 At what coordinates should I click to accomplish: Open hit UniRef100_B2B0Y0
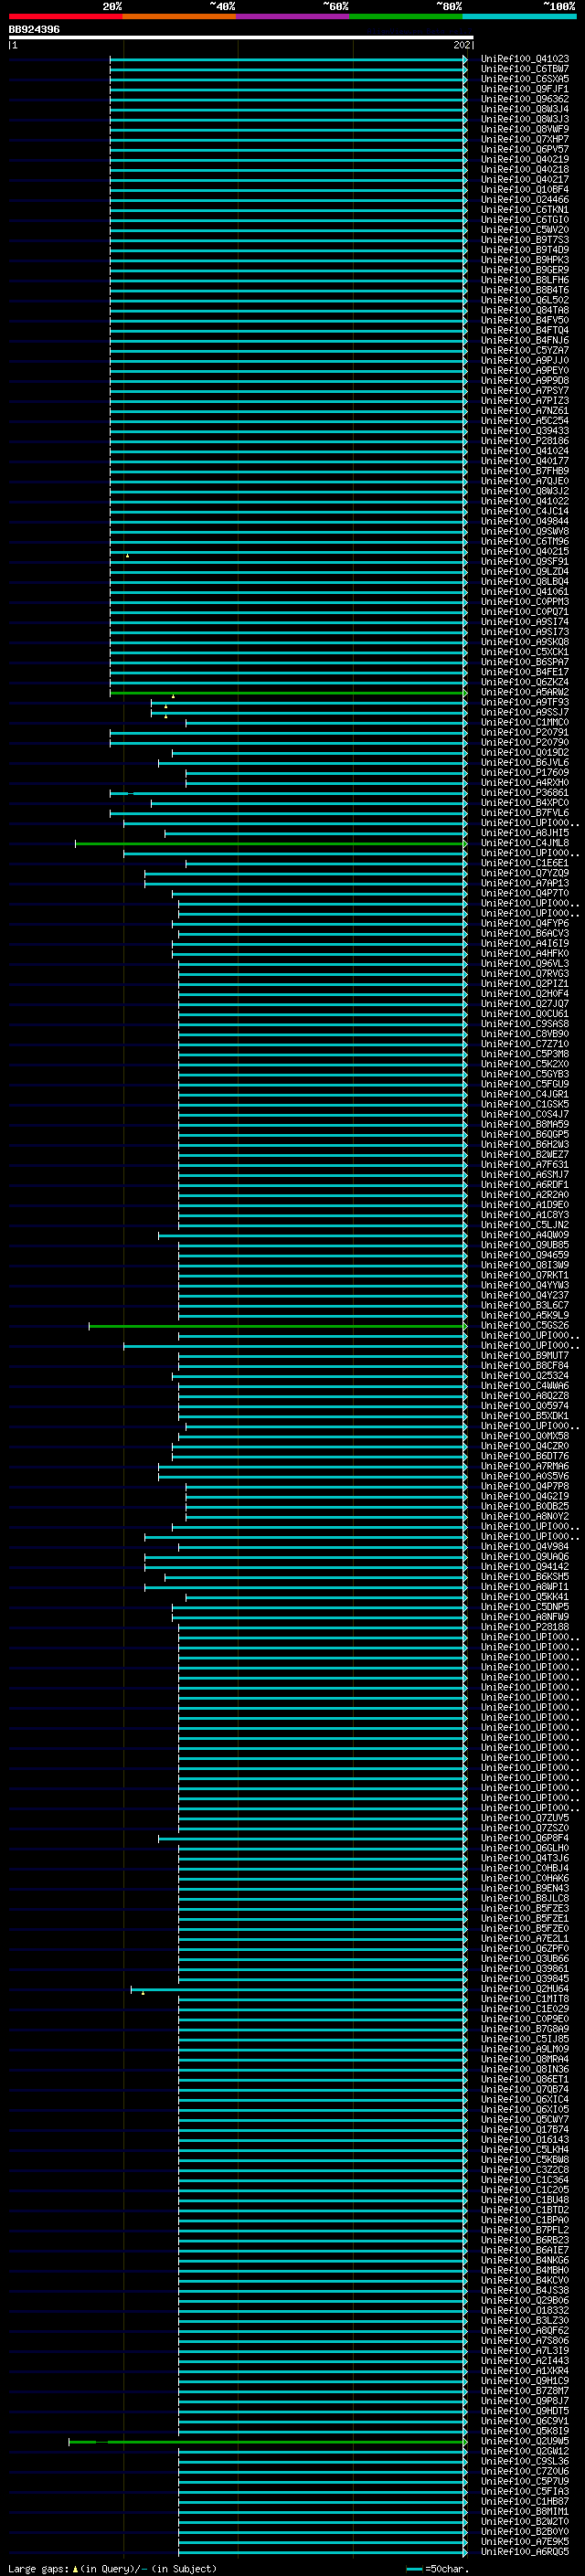pyautogui.click(x=525, y=2532)
